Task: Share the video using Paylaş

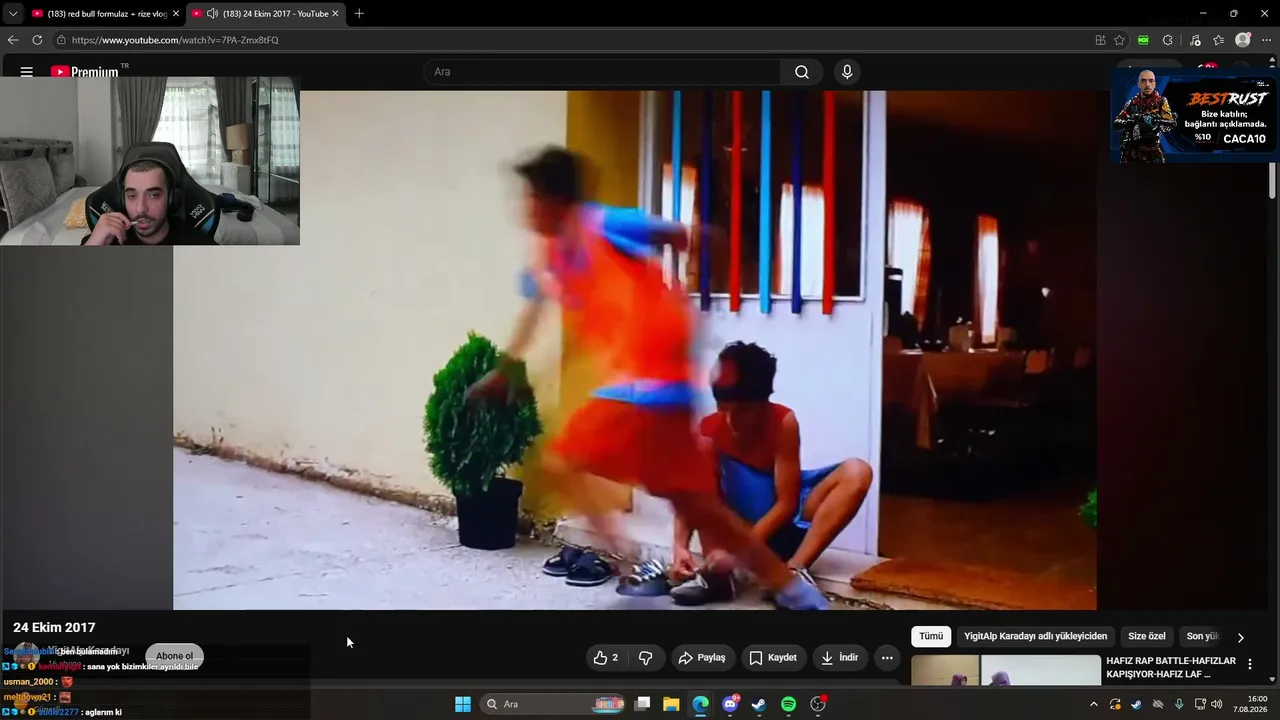Action: click(x=702, y=658)
